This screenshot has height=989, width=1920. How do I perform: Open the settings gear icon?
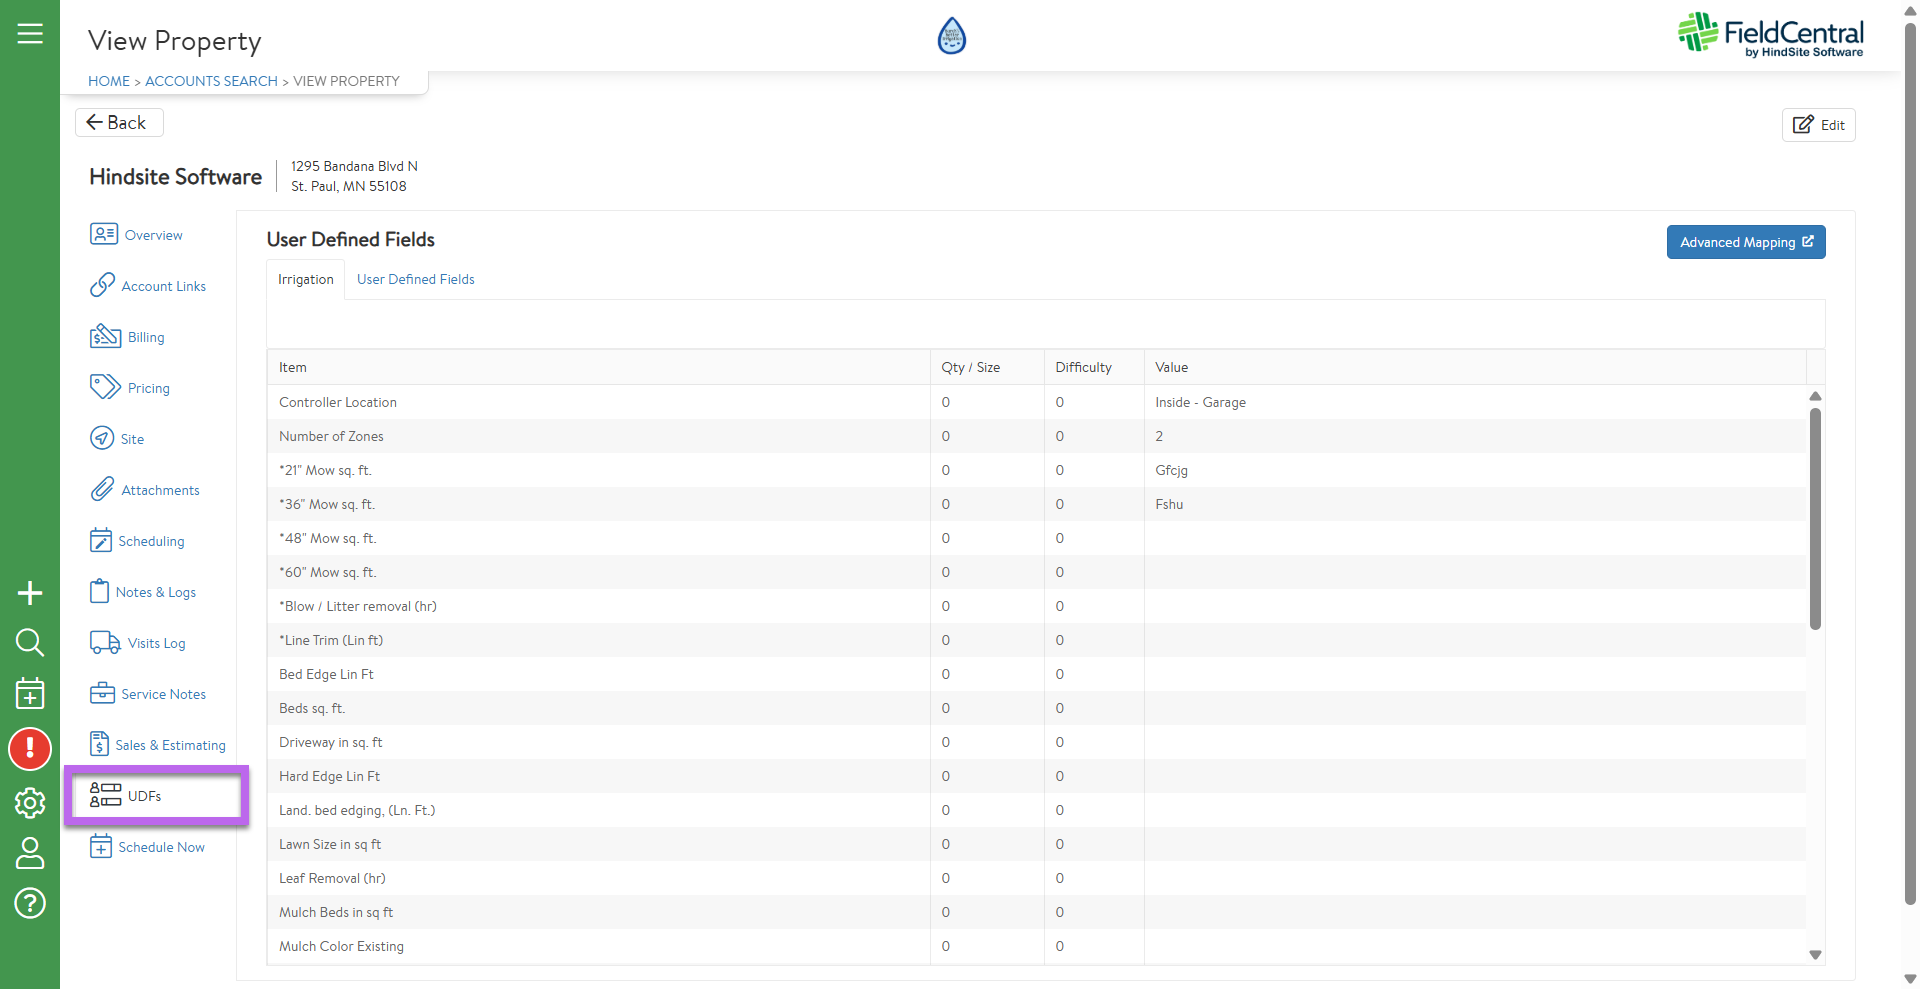coord(30,802)
